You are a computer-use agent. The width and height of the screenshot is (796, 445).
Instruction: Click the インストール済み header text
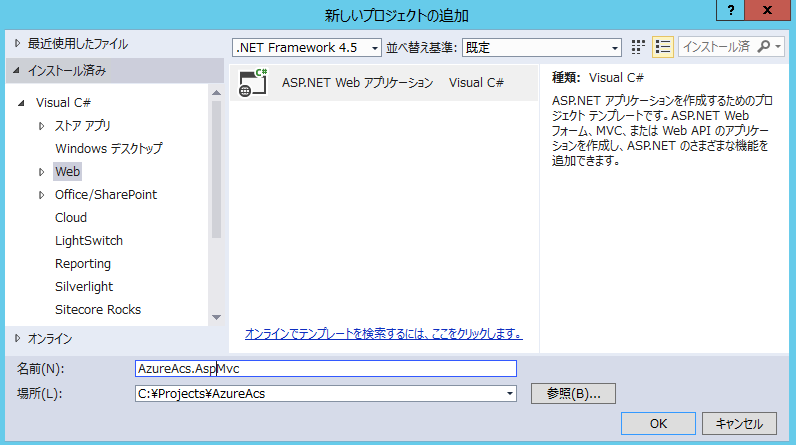(x=67, y=71)
